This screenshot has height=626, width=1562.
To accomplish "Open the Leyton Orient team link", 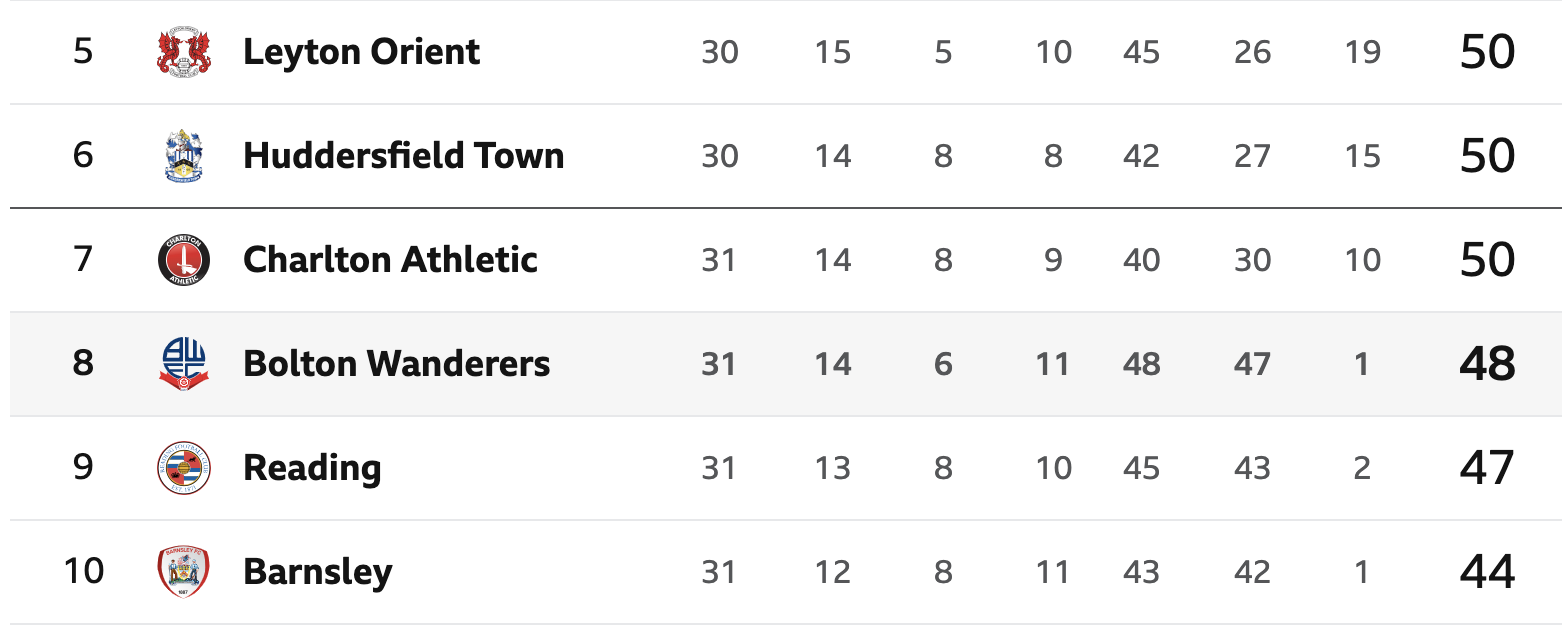I will coord(361,52).
